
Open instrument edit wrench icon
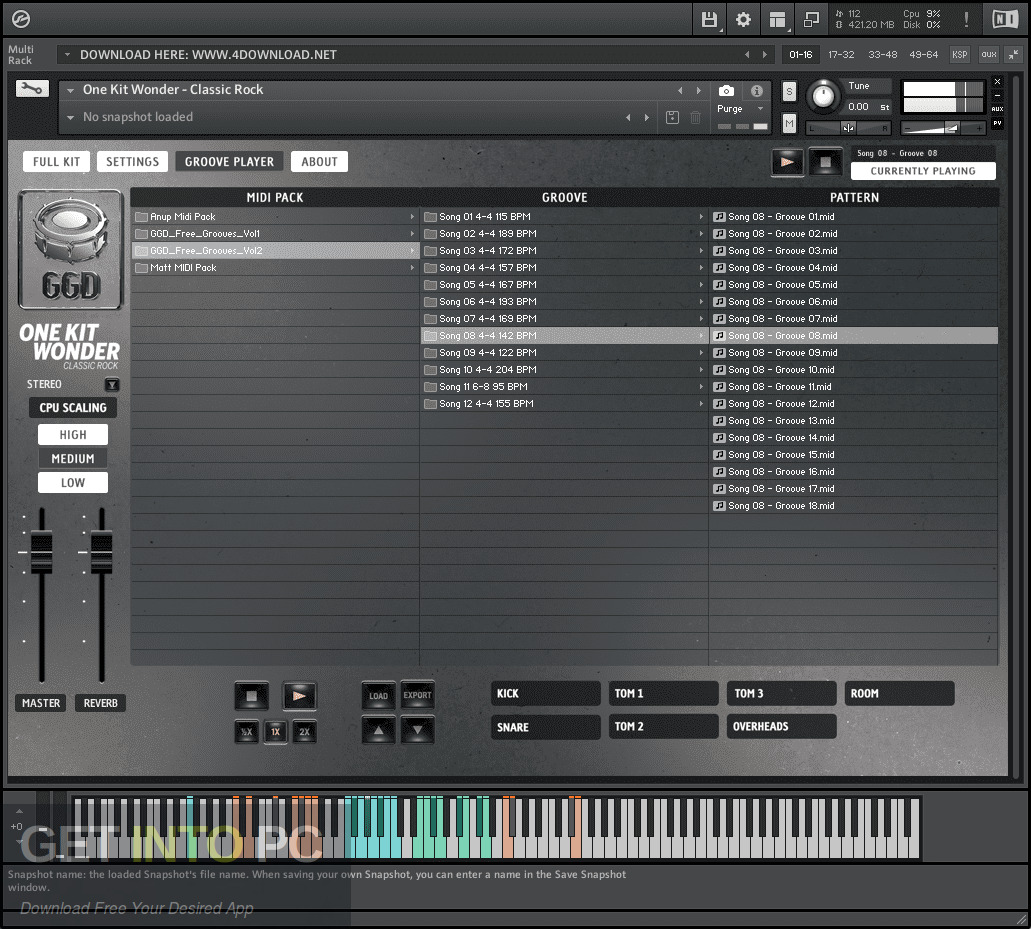tap(32, 88)
